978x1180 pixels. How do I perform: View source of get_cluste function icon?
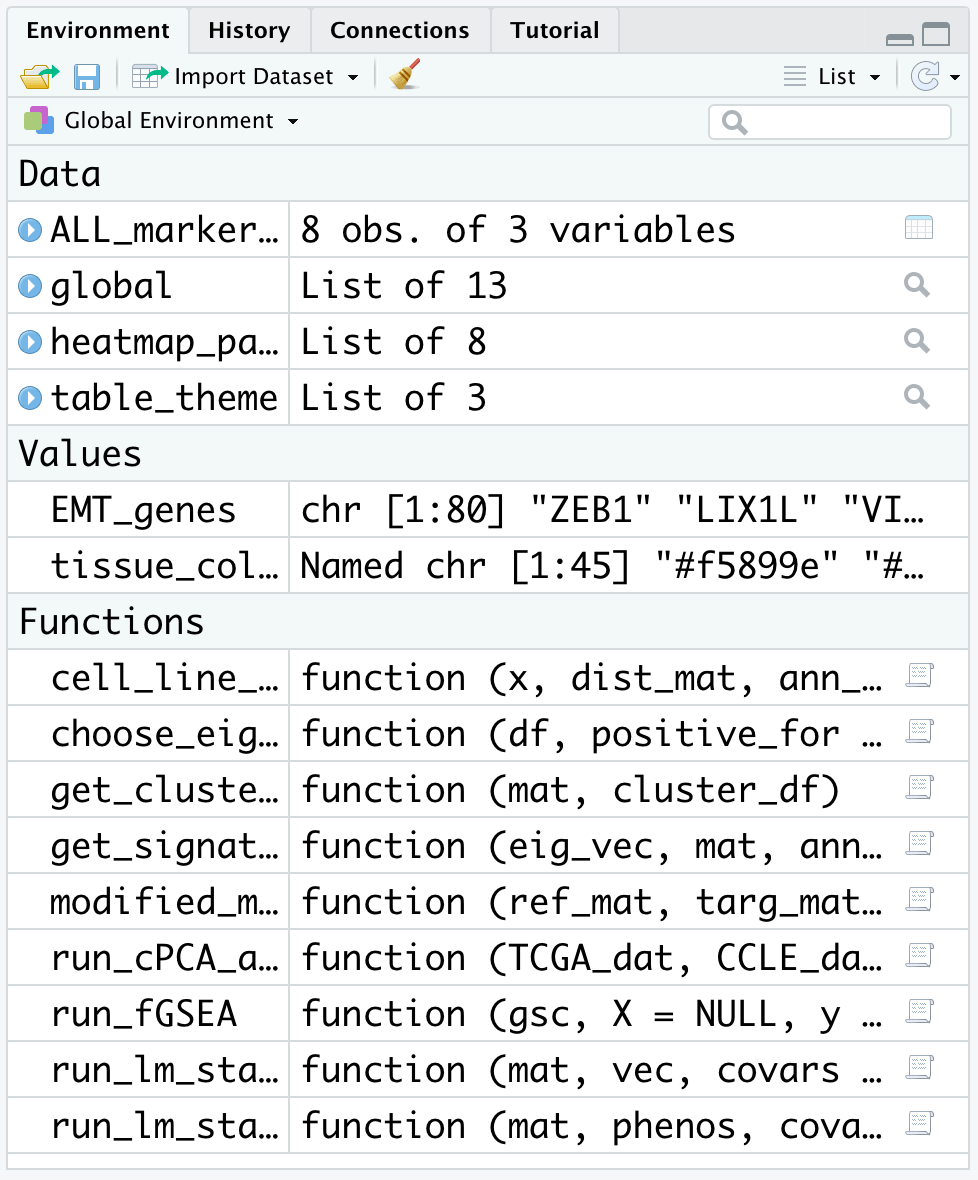tap(920, 787)
